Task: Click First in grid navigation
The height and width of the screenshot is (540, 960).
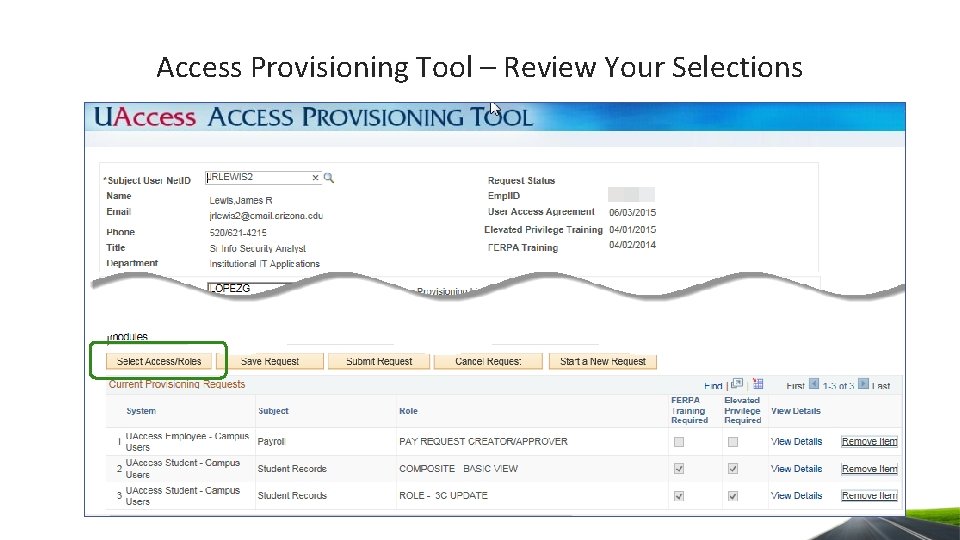Action: coord(795,386)
